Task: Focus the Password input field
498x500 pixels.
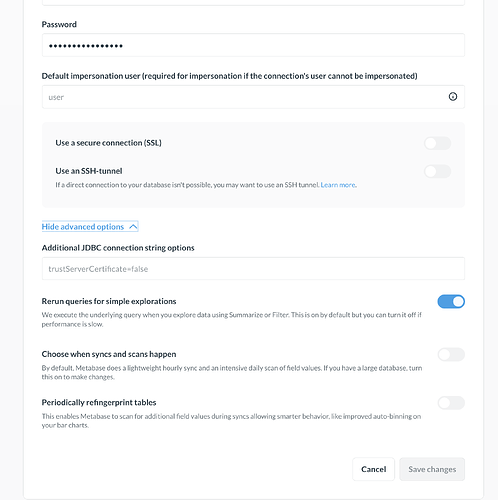Action: 253,45
